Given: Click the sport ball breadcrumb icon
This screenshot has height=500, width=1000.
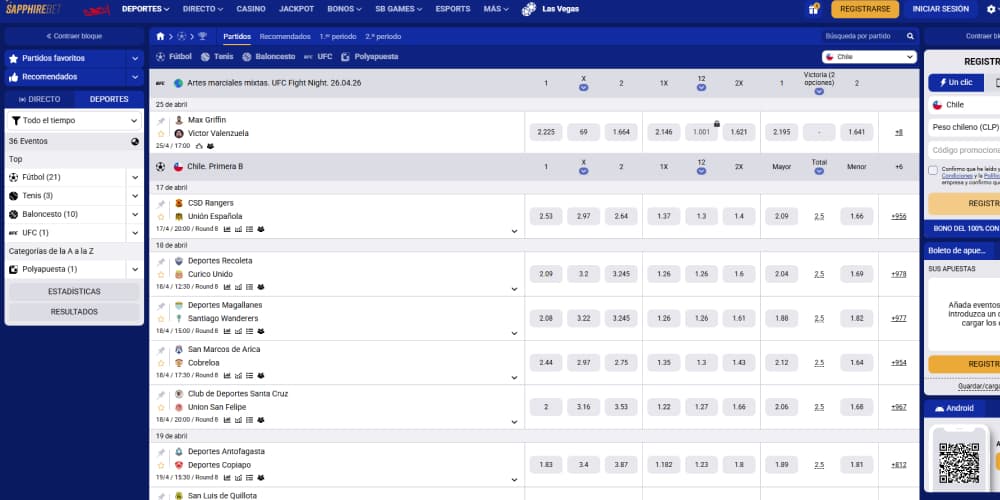Looking at the screenshot, I should point(182,36).
